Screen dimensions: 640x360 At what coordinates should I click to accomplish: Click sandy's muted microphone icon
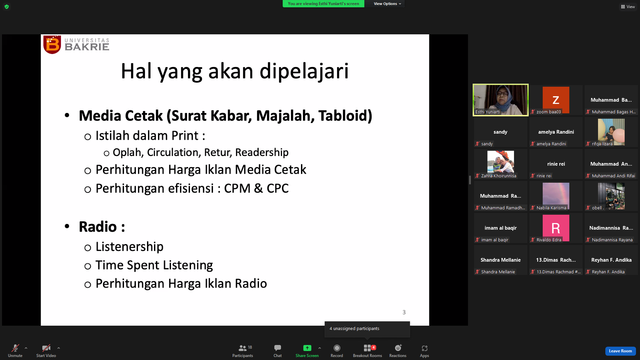[x=477, y=144]
